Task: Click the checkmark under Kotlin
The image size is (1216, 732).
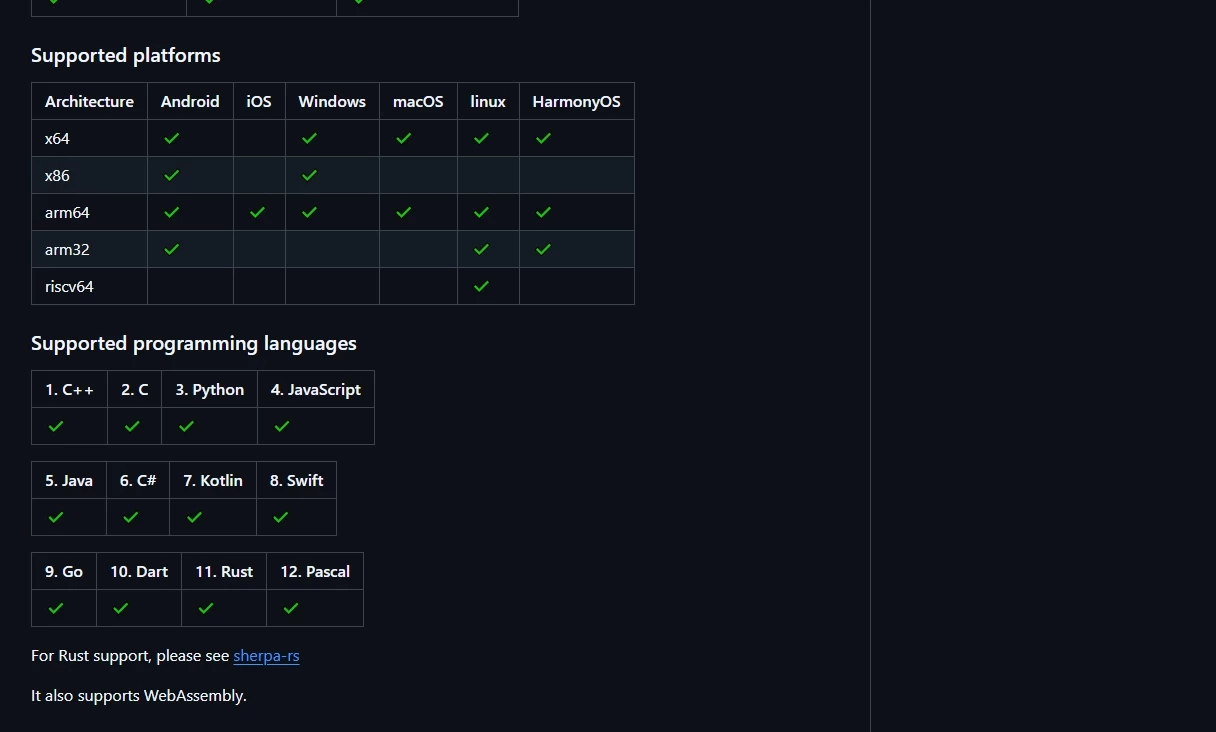Action: click(x=194, y=518)
